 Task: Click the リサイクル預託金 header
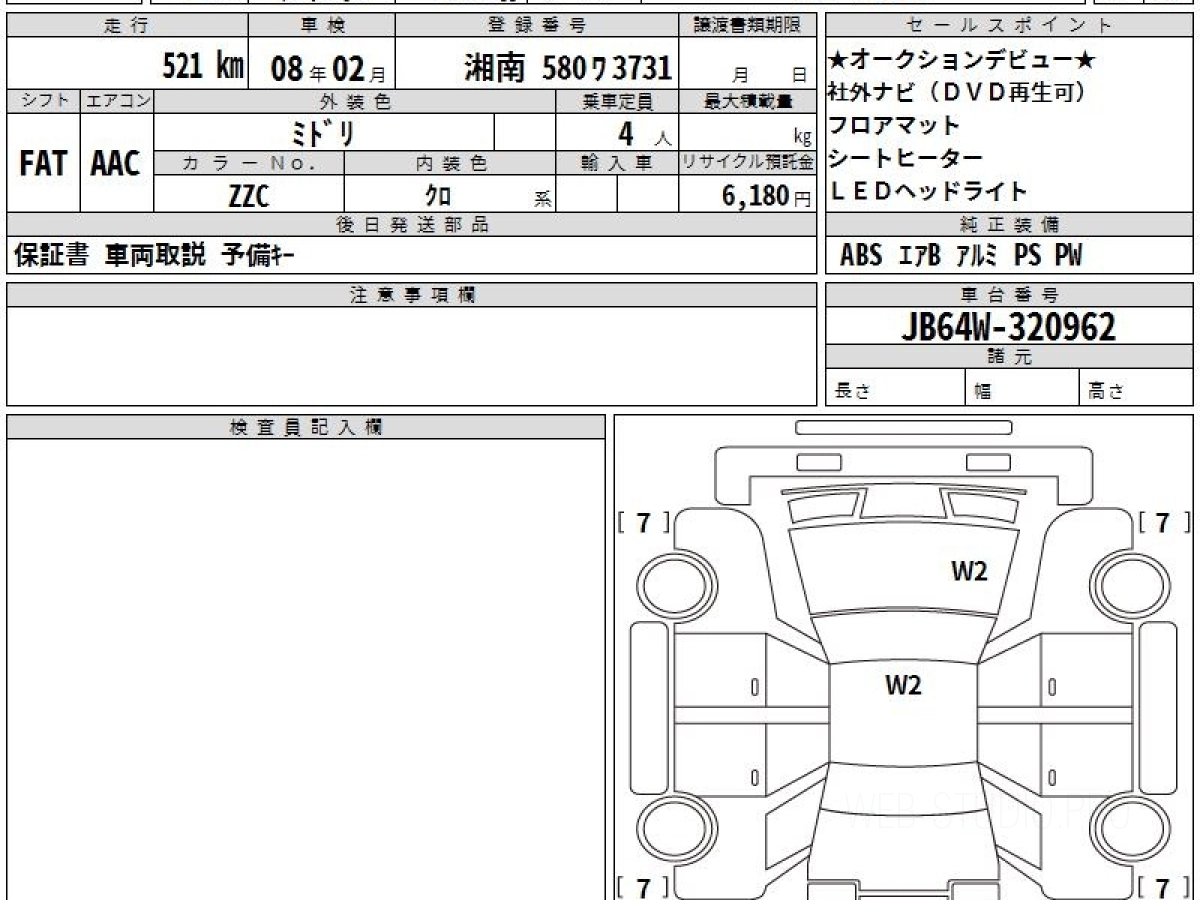coord(748,163)
